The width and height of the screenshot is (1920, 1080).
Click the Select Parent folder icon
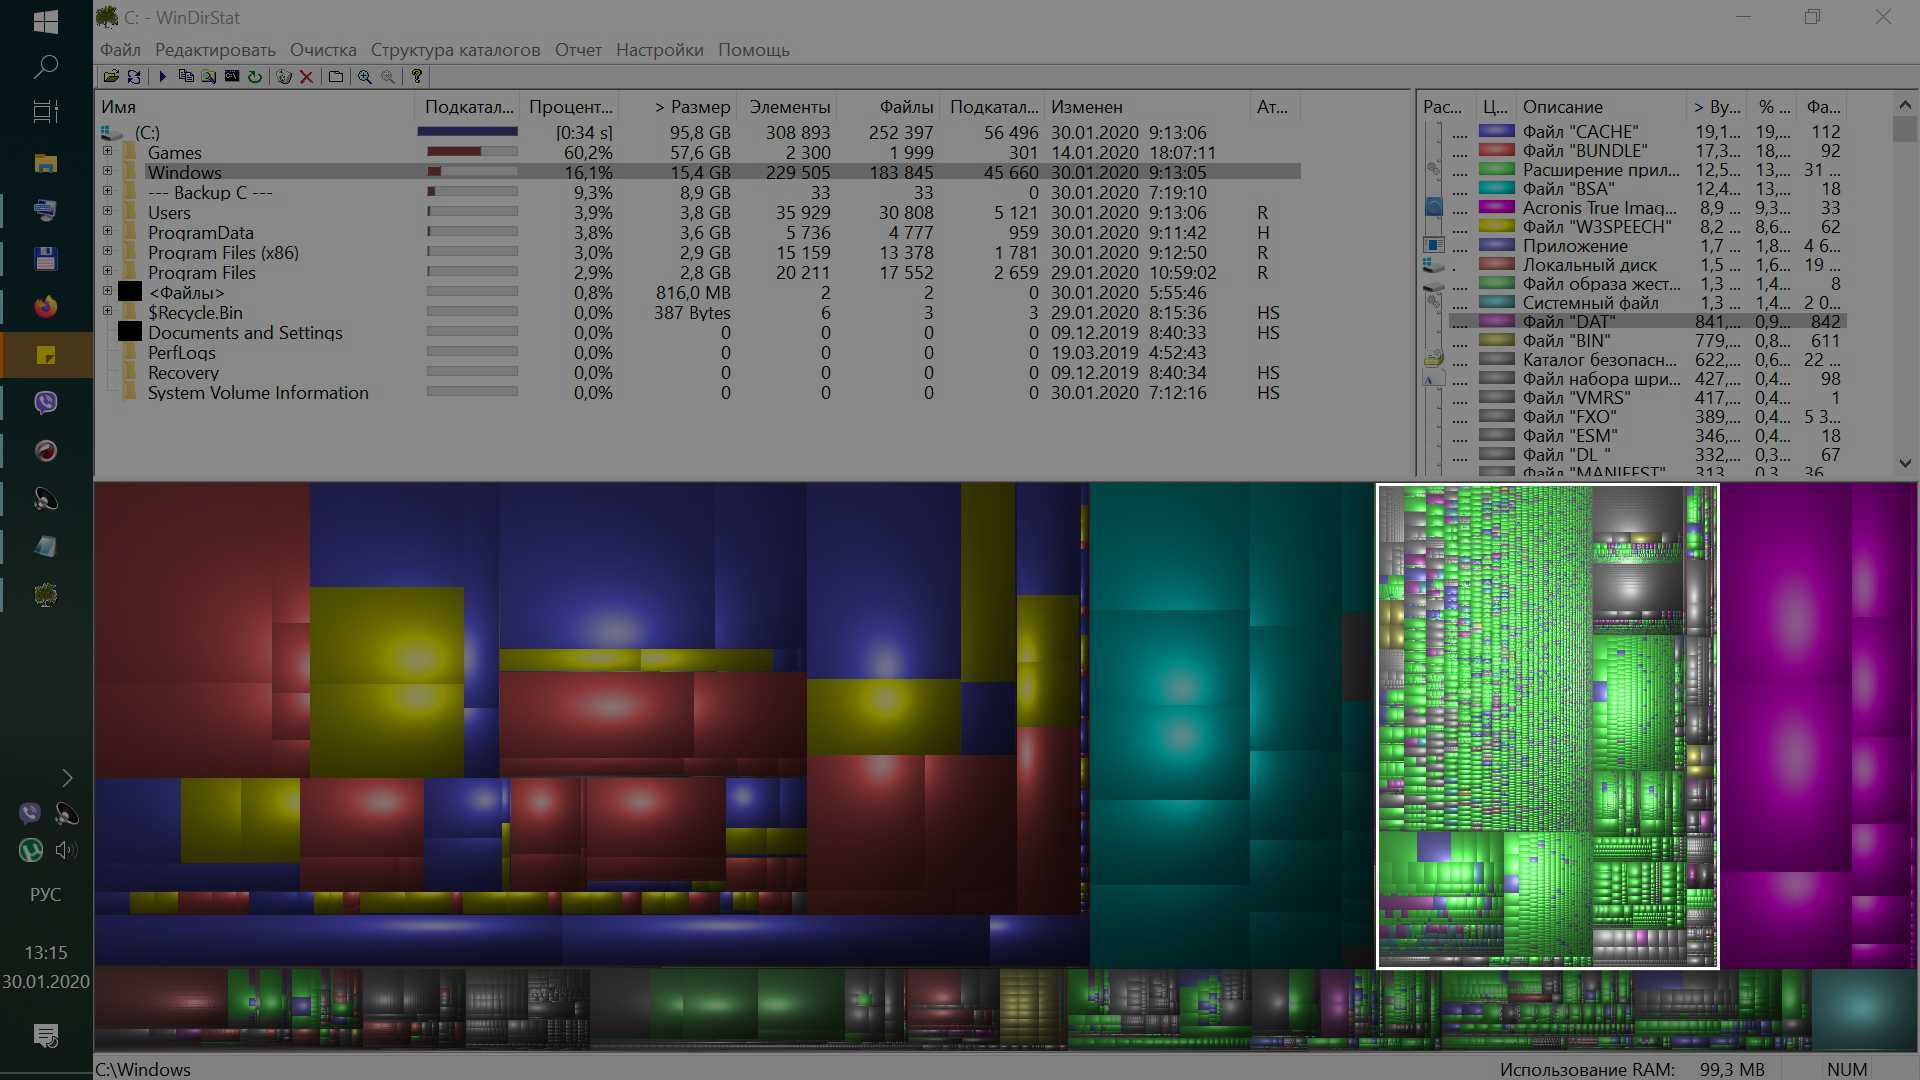pyautogui.click(x=336, y=76)
